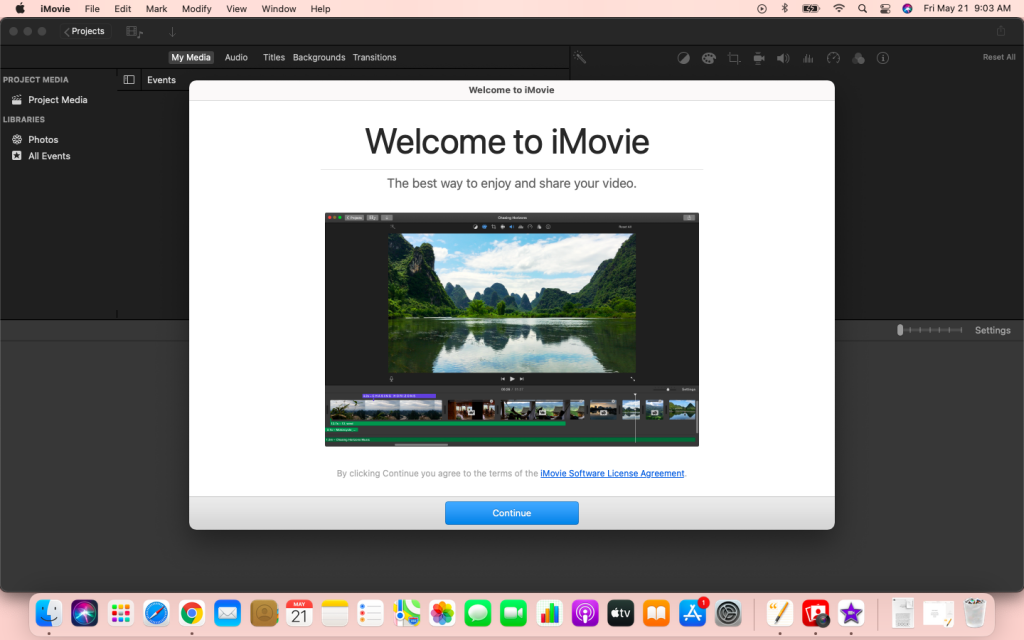The image size is (1024, 640).
Task: Open System Preferences from the Dock
Action: [x=728, y=613]
